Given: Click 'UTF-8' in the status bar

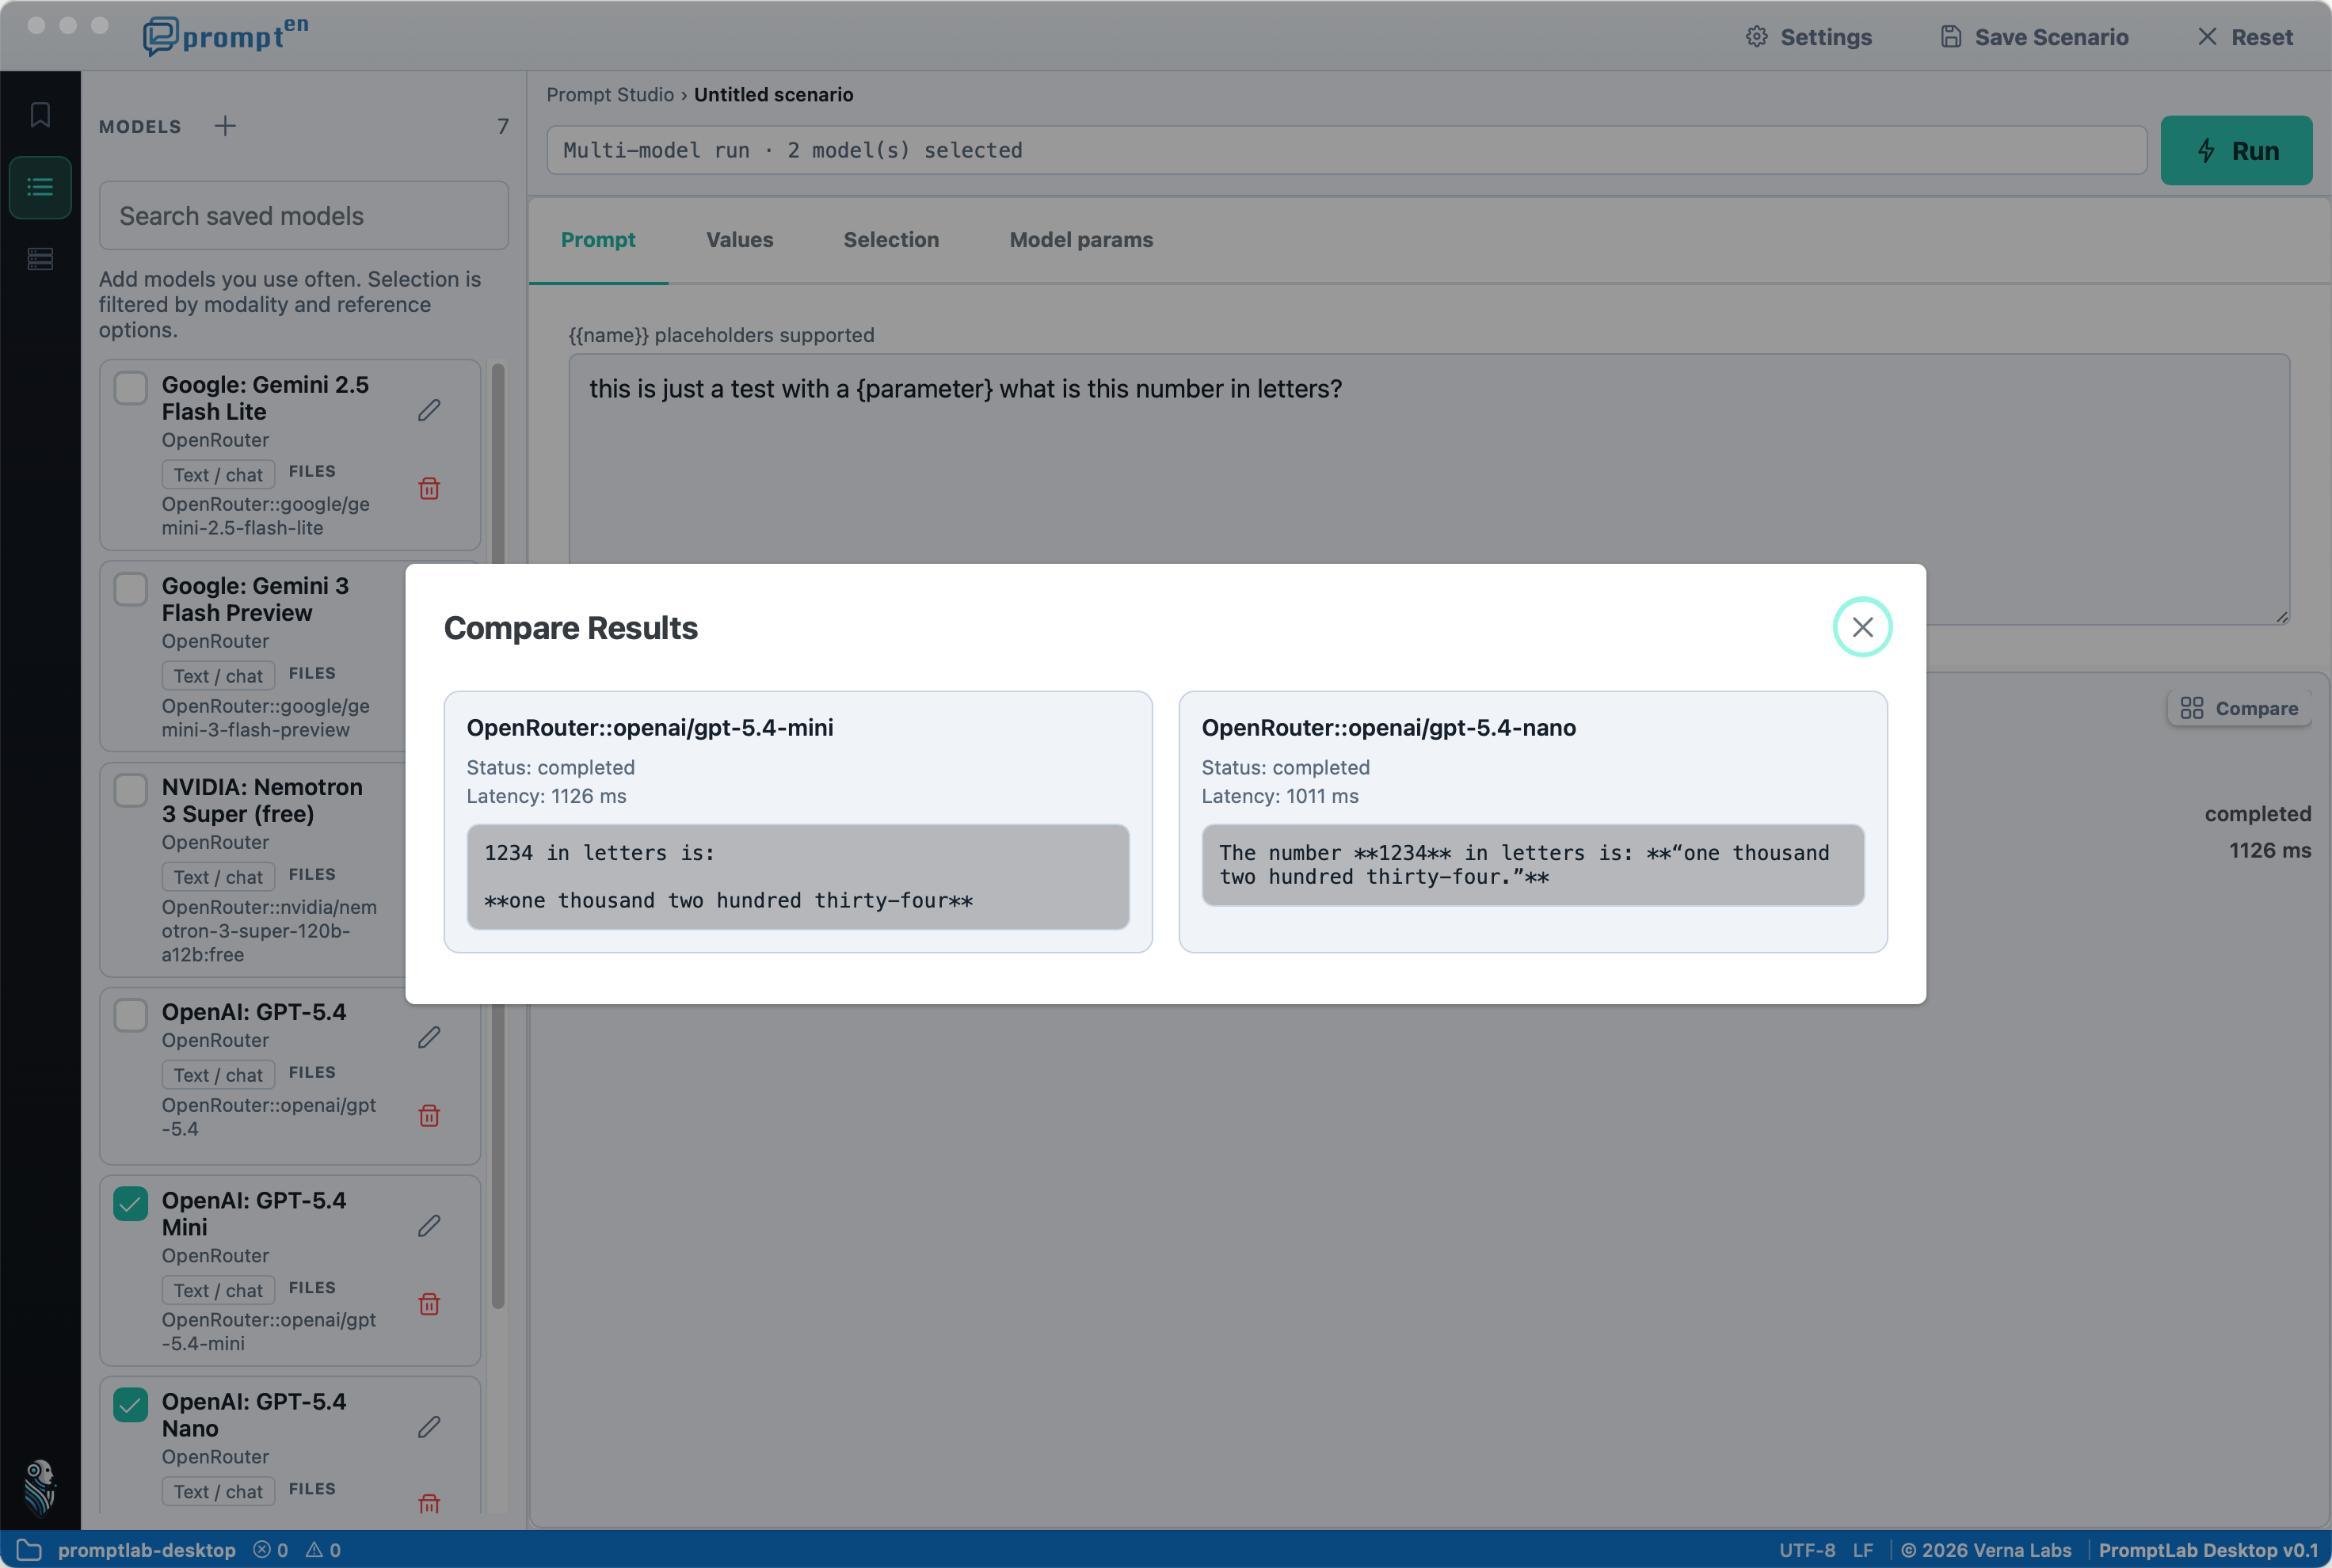Looking at the screenshot, I should point(1807,1550).
